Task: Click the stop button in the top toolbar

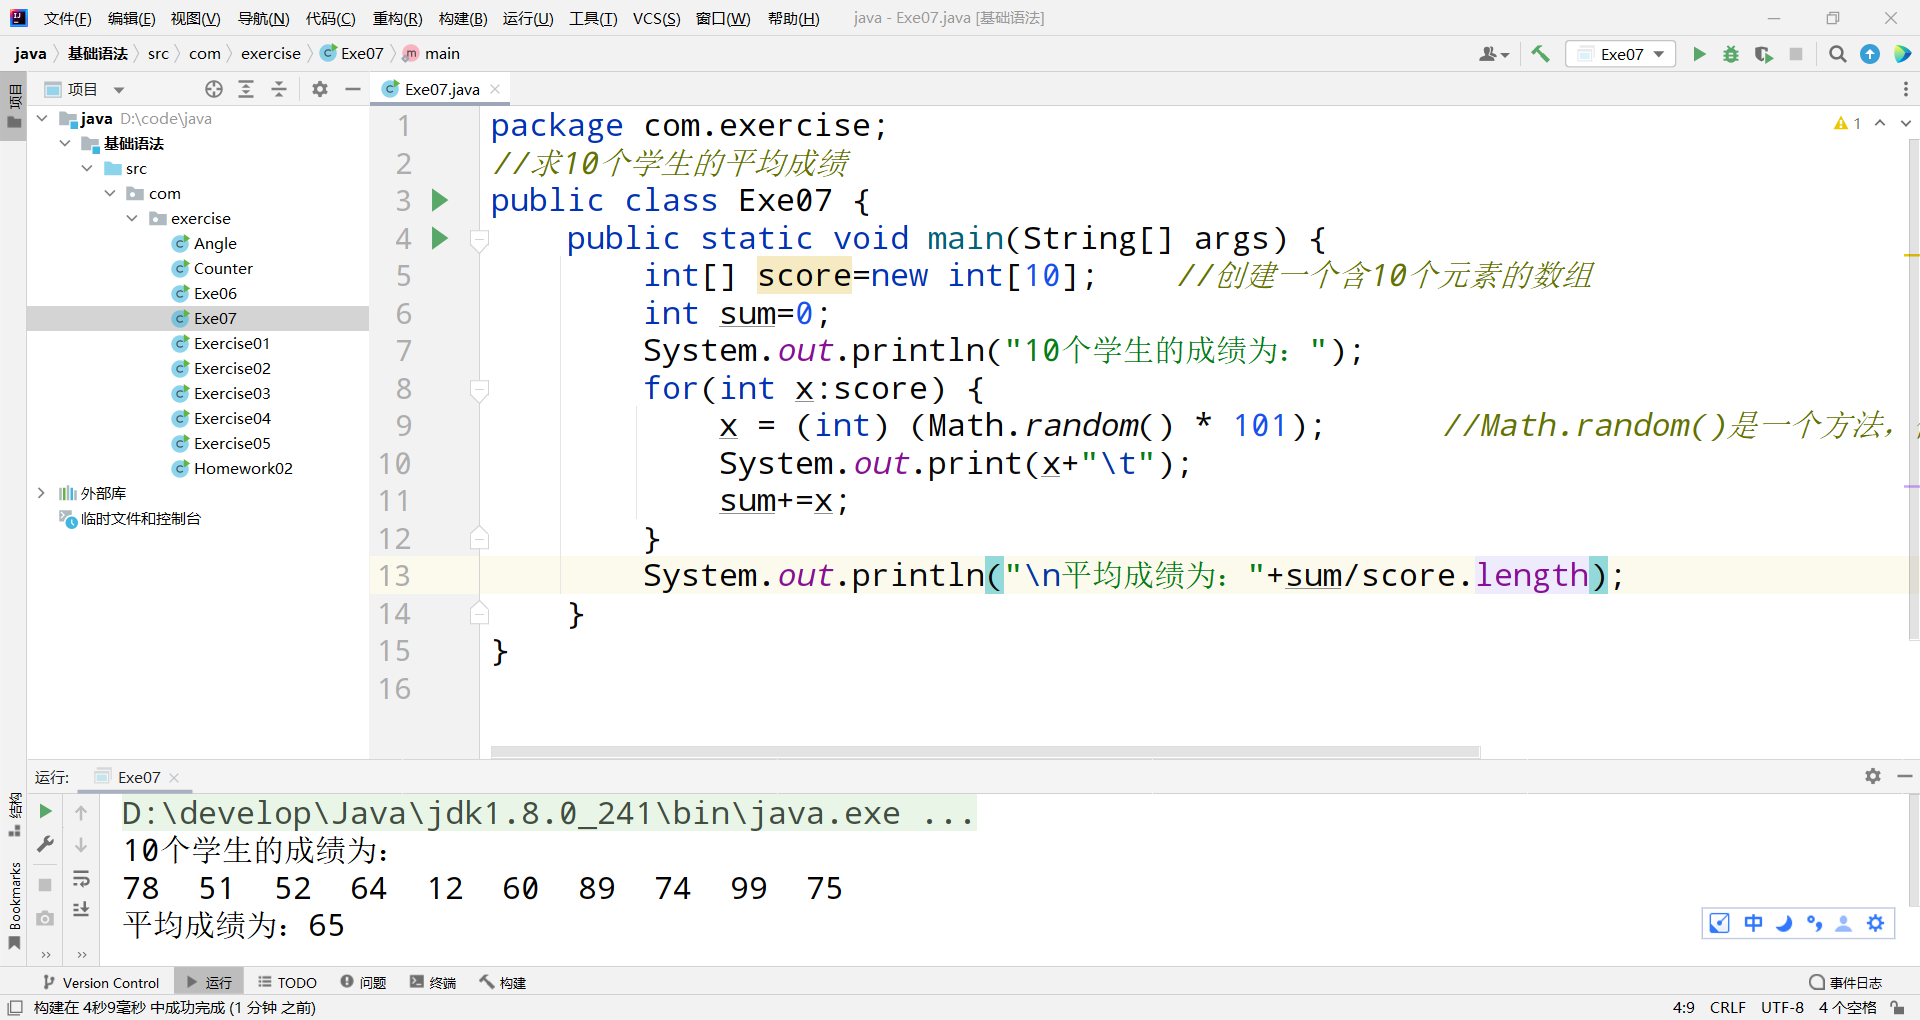Action: click(1796, 54)
